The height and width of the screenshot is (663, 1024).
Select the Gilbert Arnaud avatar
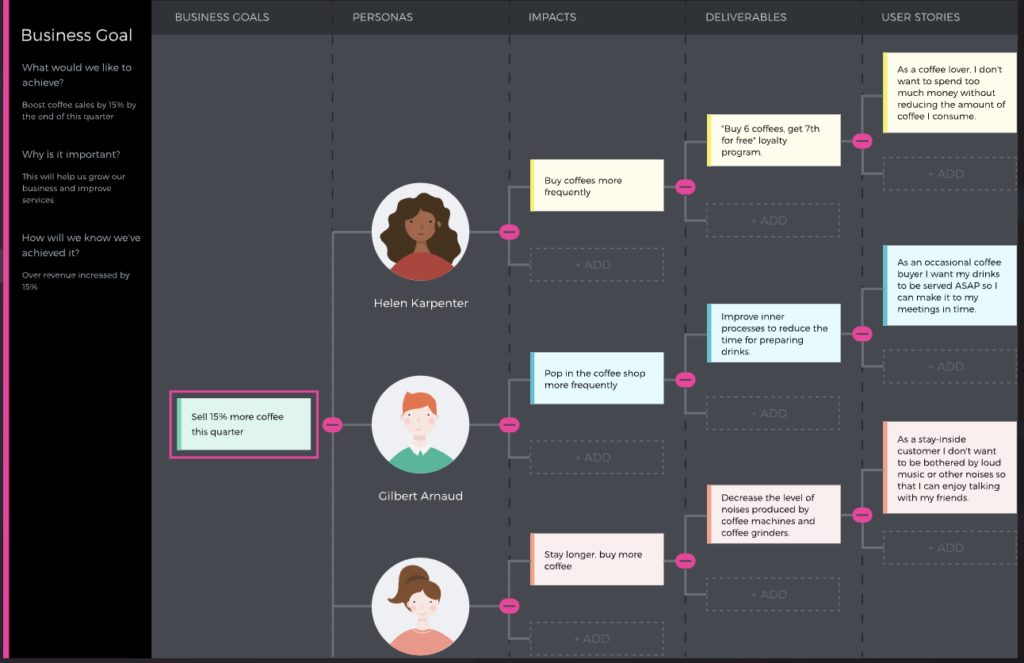tap(420, 424)
